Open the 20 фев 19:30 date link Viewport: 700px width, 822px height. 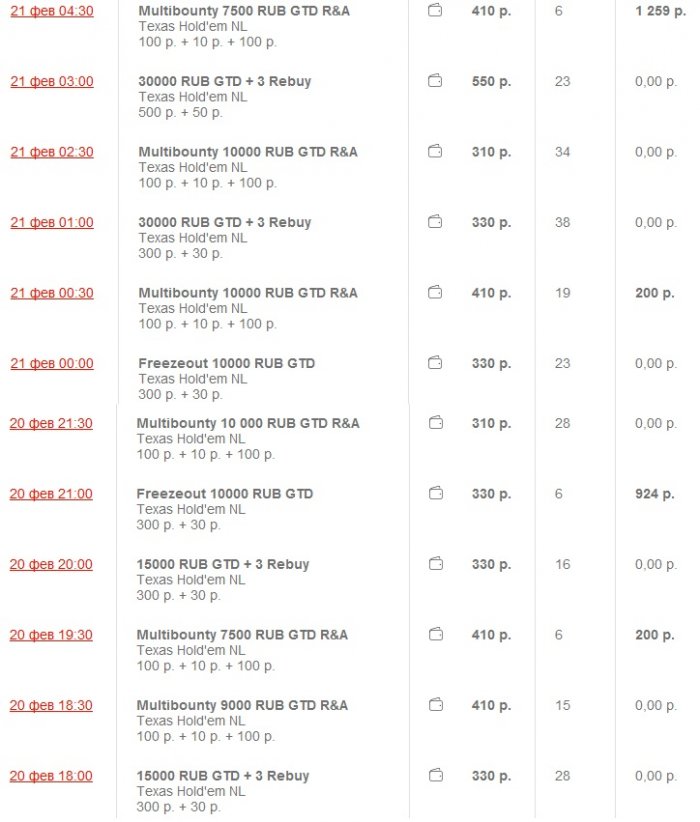click(51, 635)
